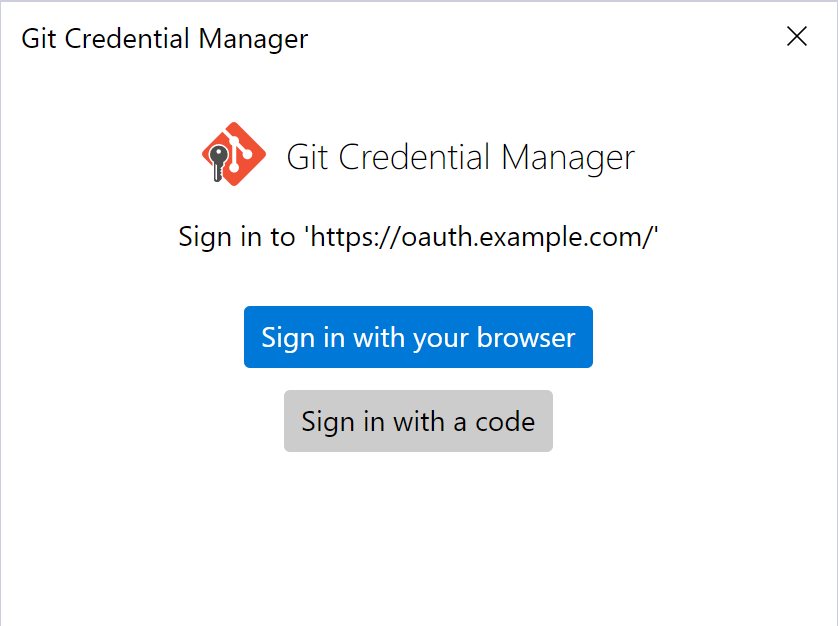This screenshot has width=838, height=626.
Task: Click the GCM logo next to the heading
Action: (x=233, y=155)
